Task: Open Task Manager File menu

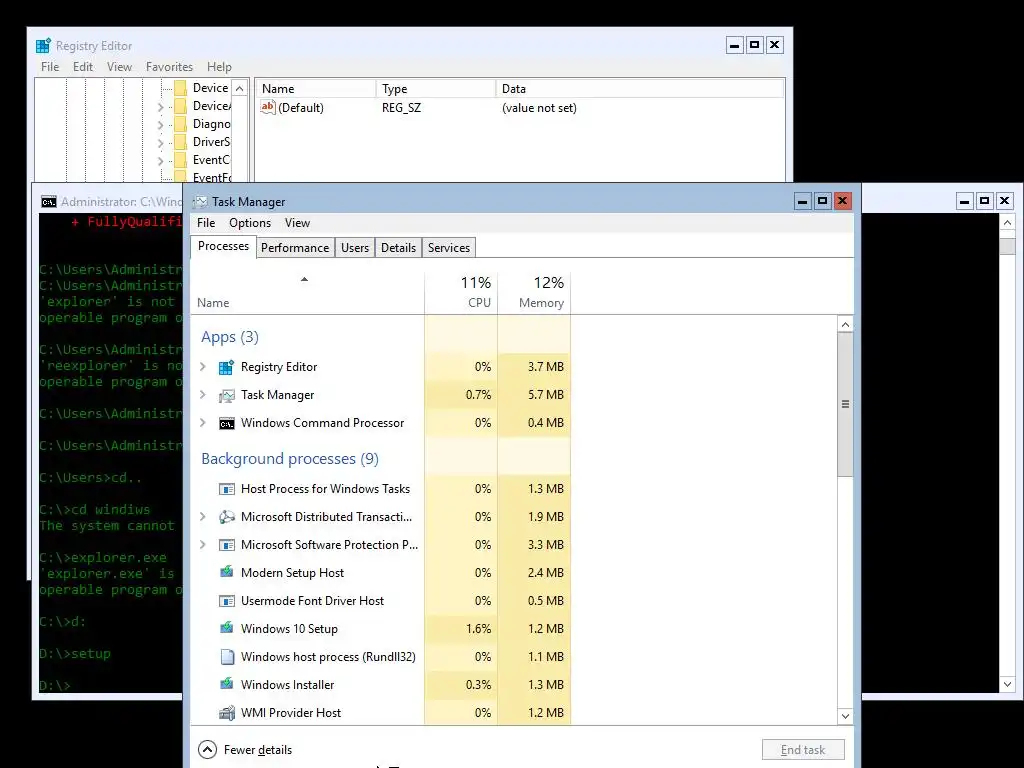Action: click(206, 223)
